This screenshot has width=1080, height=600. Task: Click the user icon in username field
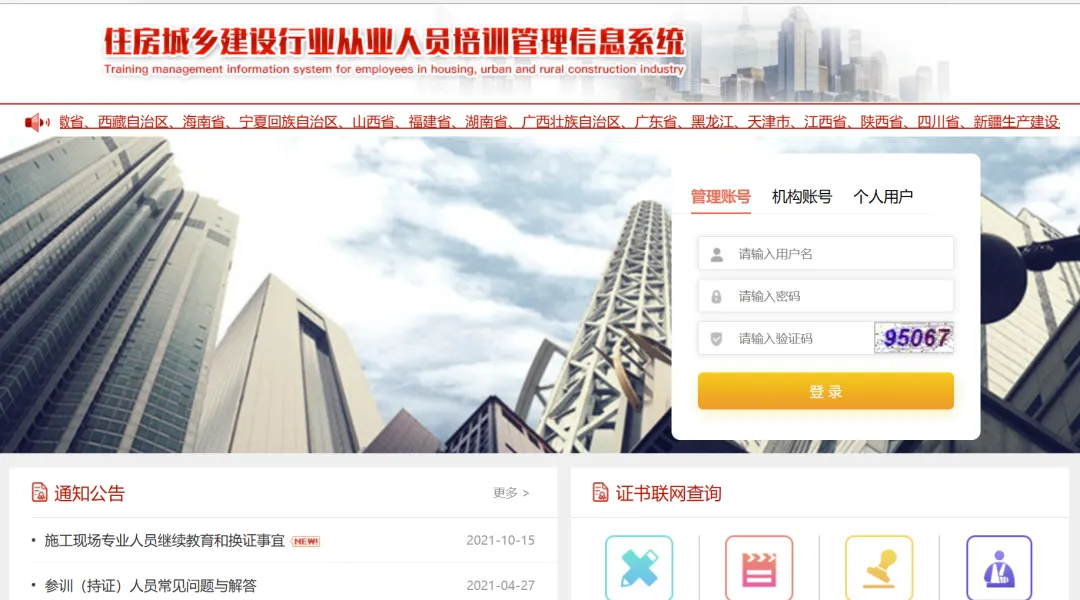point(716,254)
